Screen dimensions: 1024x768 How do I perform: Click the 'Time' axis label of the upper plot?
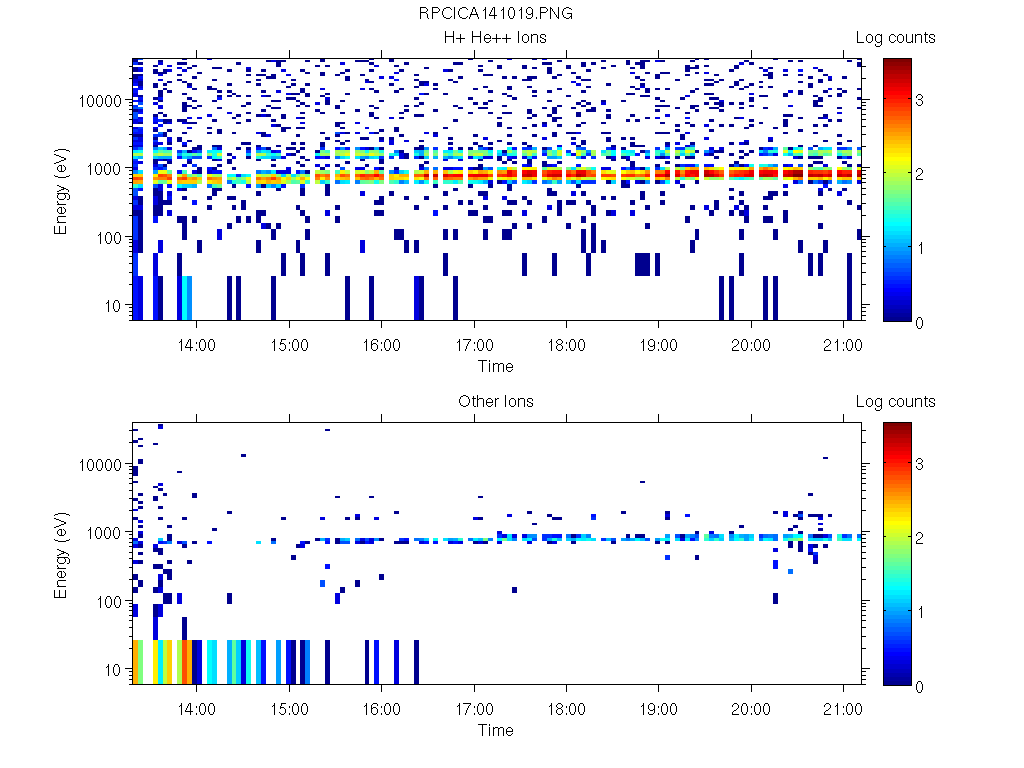[x=495, y=366]
